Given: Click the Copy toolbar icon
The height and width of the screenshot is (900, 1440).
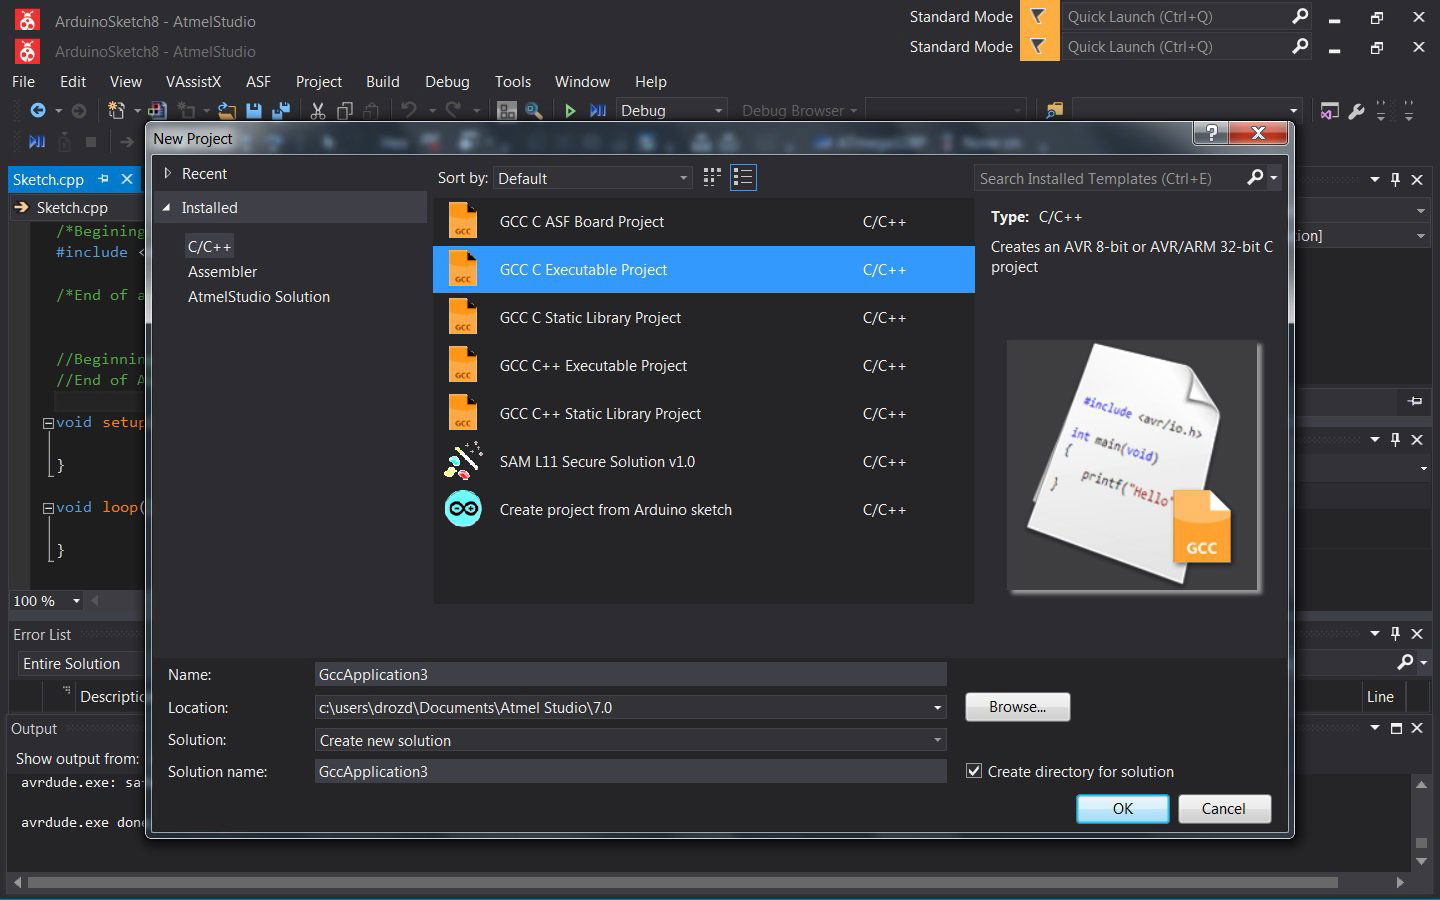Looking at the screenshot, I should [345, 110].
